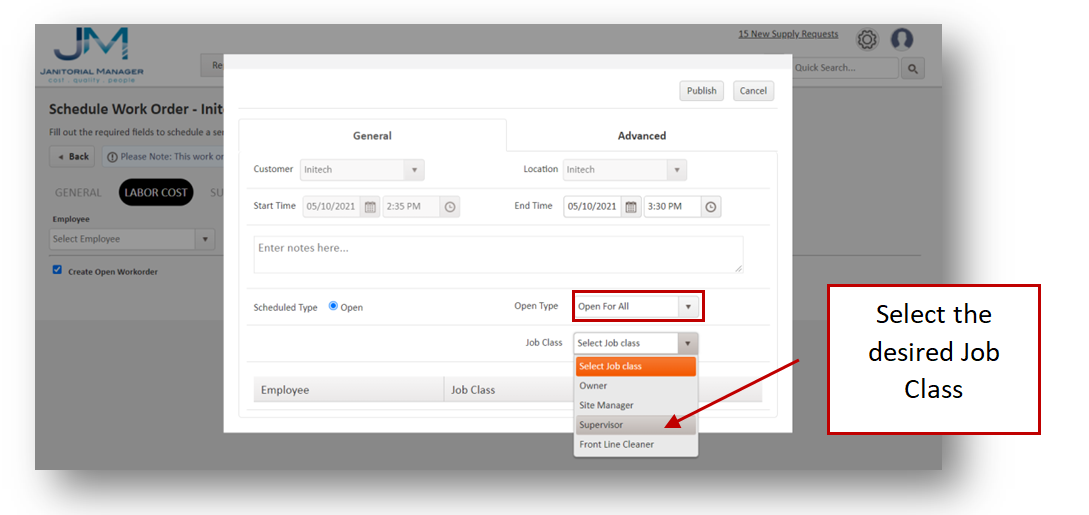Click the JM Janitorial Manager logo
This screenshot has height=515, width=1089.
[91, 54]
